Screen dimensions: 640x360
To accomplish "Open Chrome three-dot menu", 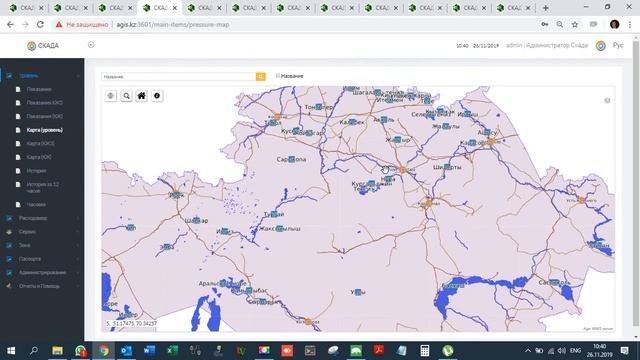I will [x=630, y=24].
